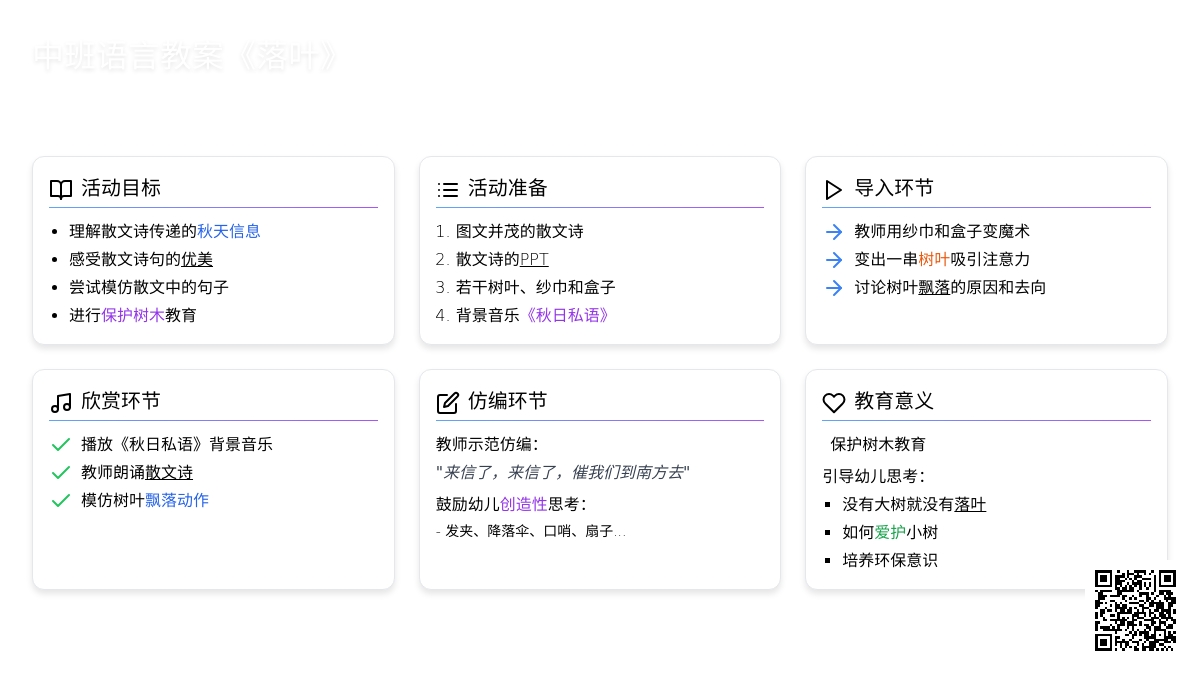Click the green checkmark beside 模仿树叶飘落动作
The width and height of the screenshot is (1200, 675).
pyautogui.click(x=61, y=501)
